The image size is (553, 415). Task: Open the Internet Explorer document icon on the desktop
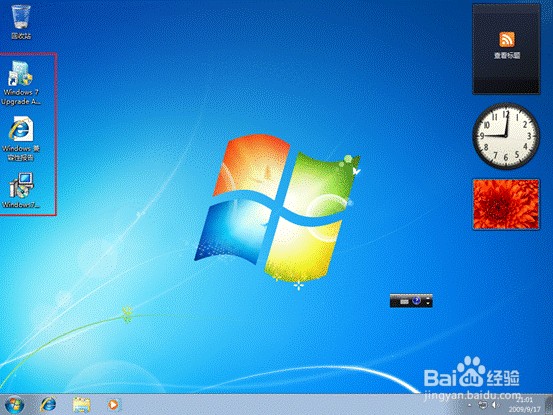coord(21,139)
